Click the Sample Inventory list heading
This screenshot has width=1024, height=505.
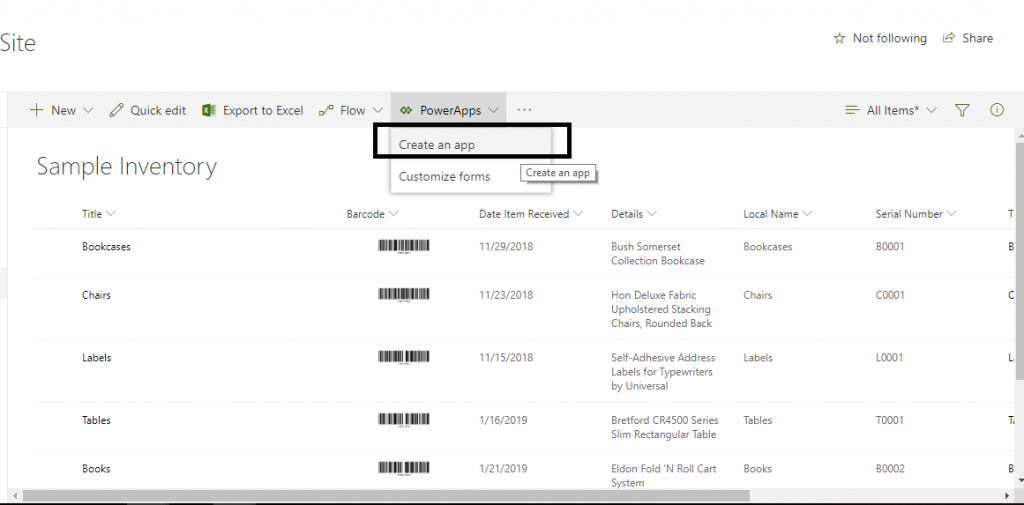tap(127, 166)
